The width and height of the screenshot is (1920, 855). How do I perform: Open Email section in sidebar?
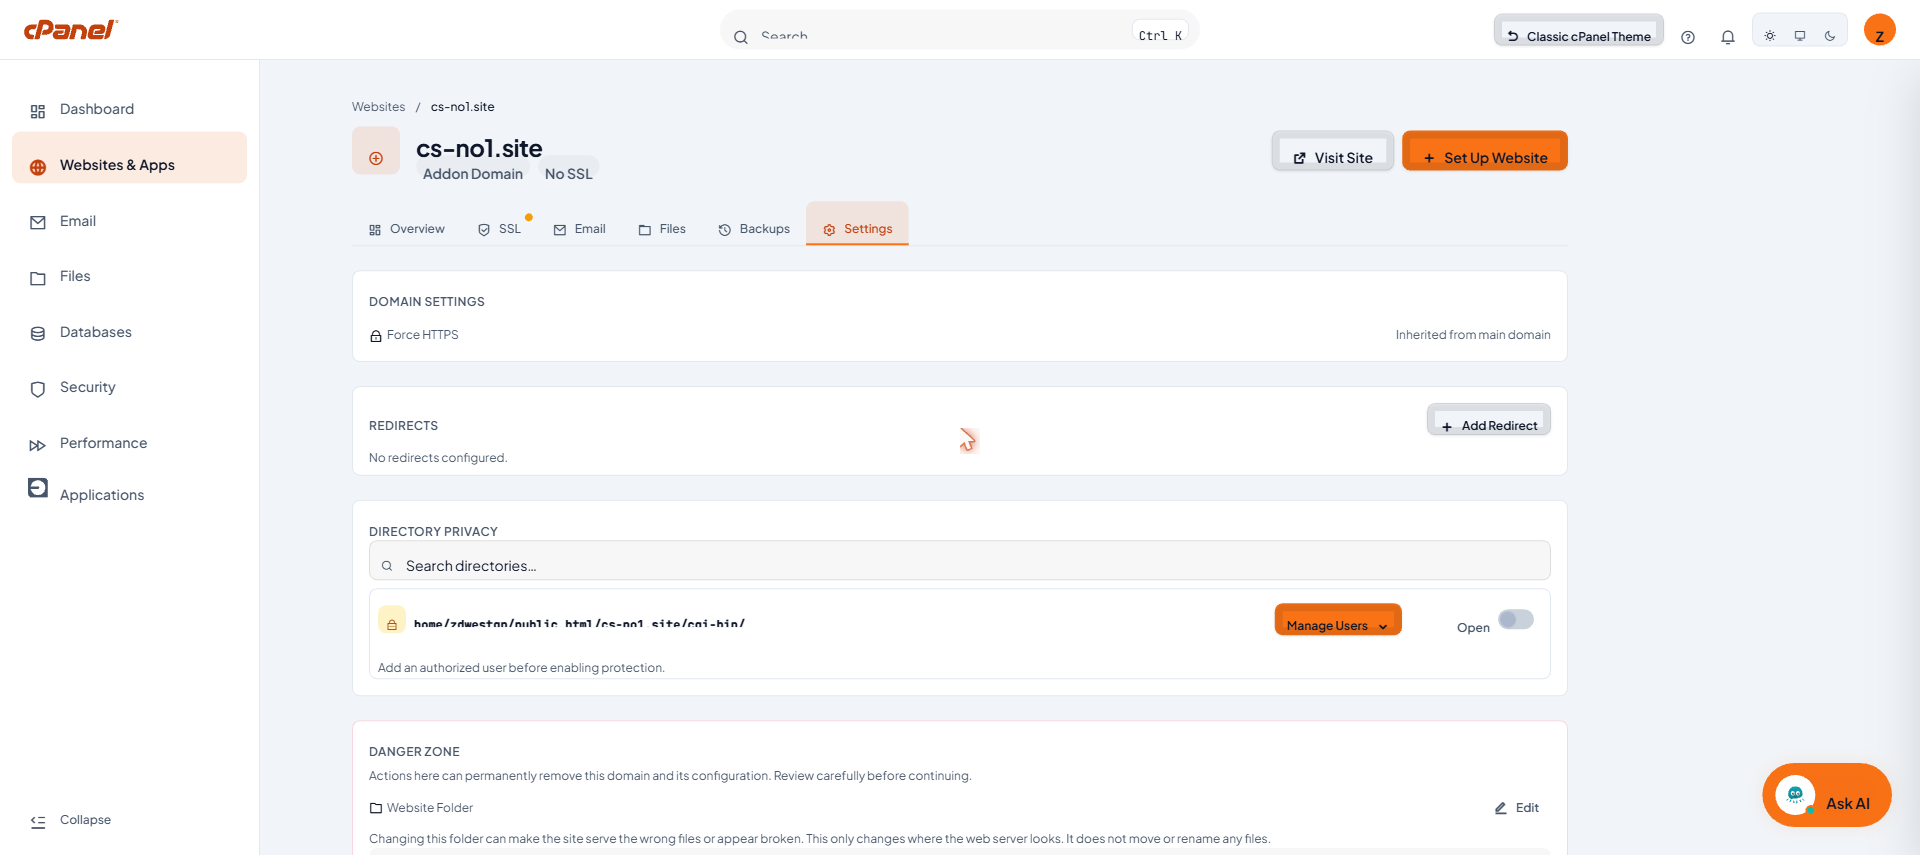[129, 221]
